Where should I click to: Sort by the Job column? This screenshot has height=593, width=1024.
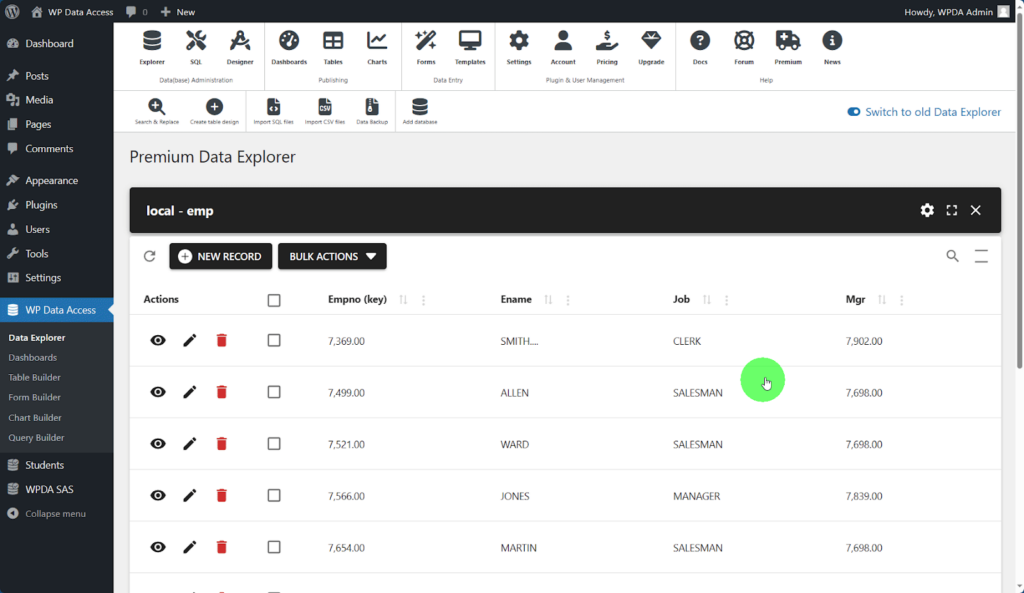point(706,300)
